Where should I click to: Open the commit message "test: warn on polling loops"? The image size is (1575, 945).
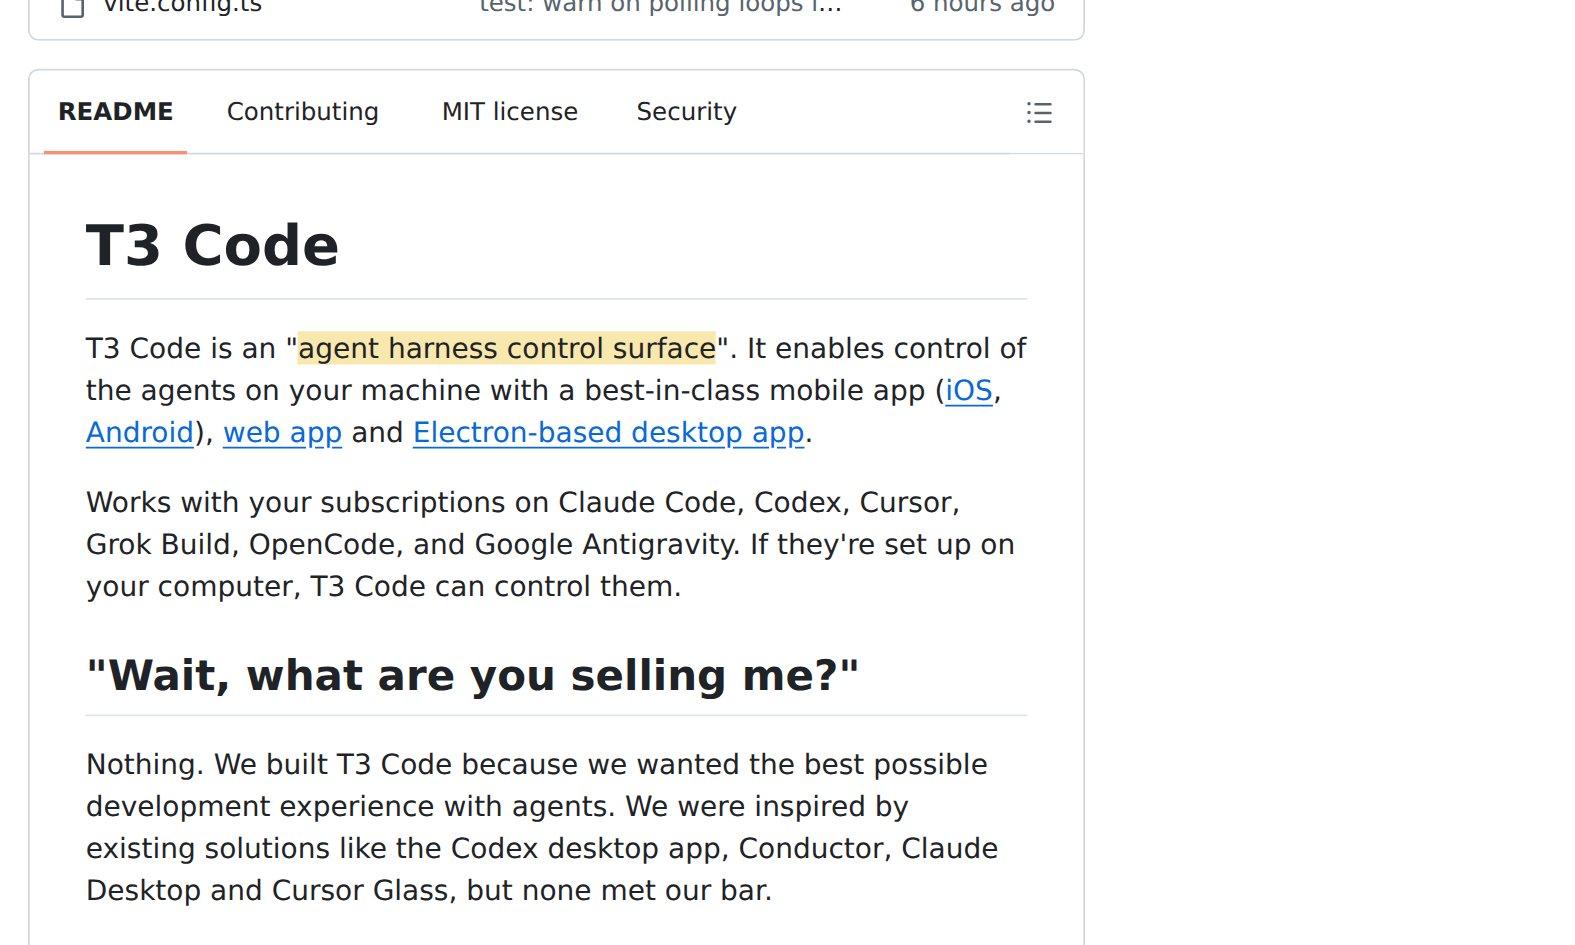(660, 7)
